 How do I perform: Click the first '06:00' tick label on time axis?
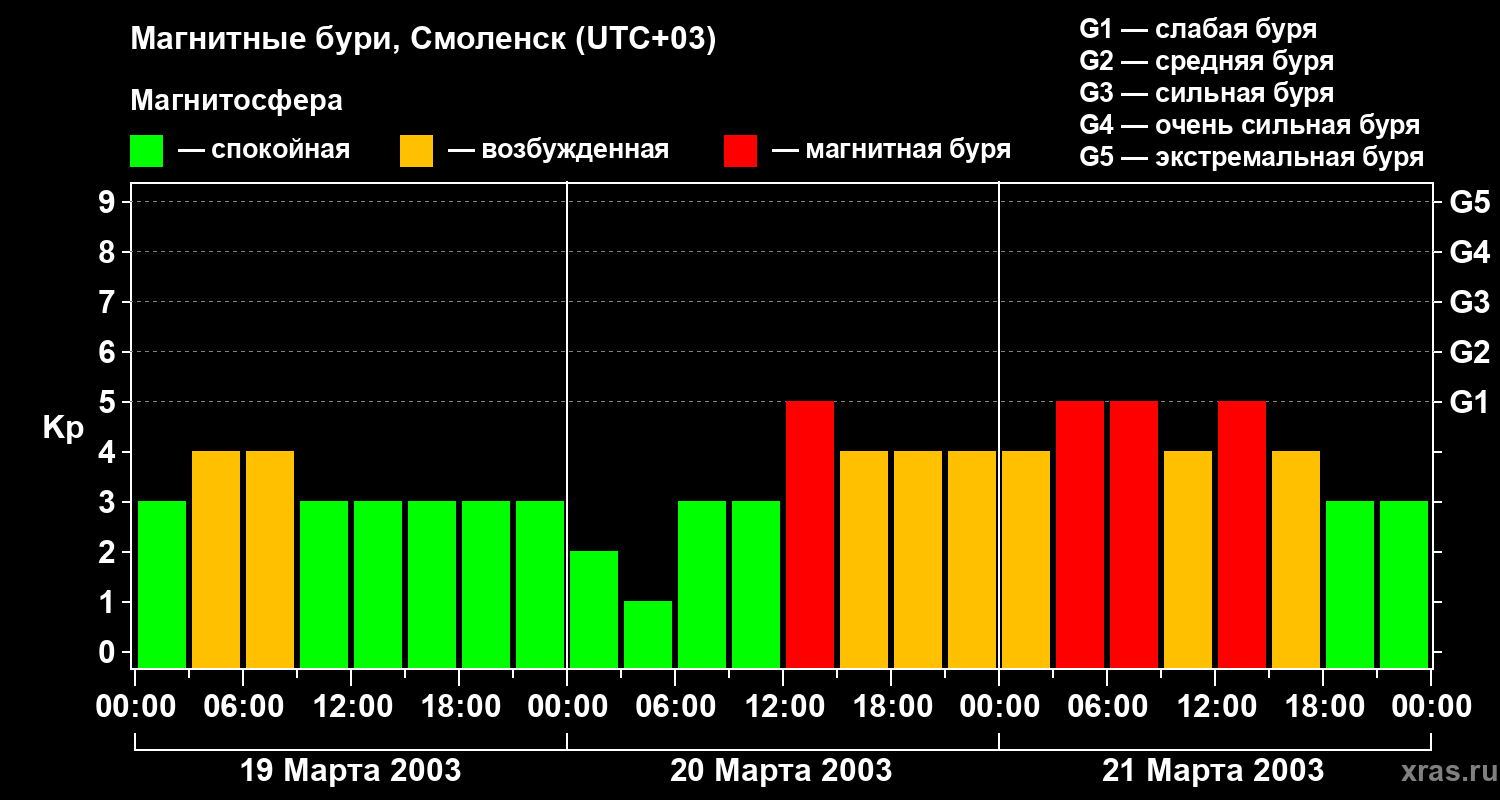[242, 707]
